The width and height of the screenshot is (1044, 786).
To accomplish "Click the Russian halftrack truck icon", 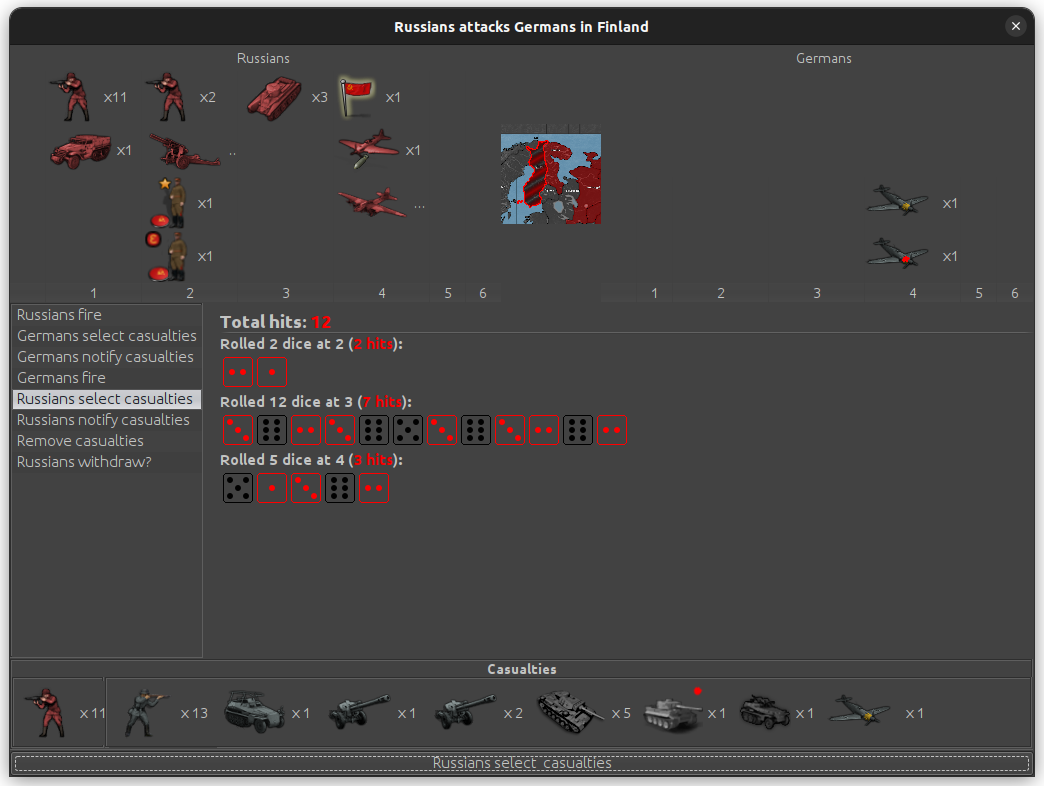I will click(x=79, y=151).
